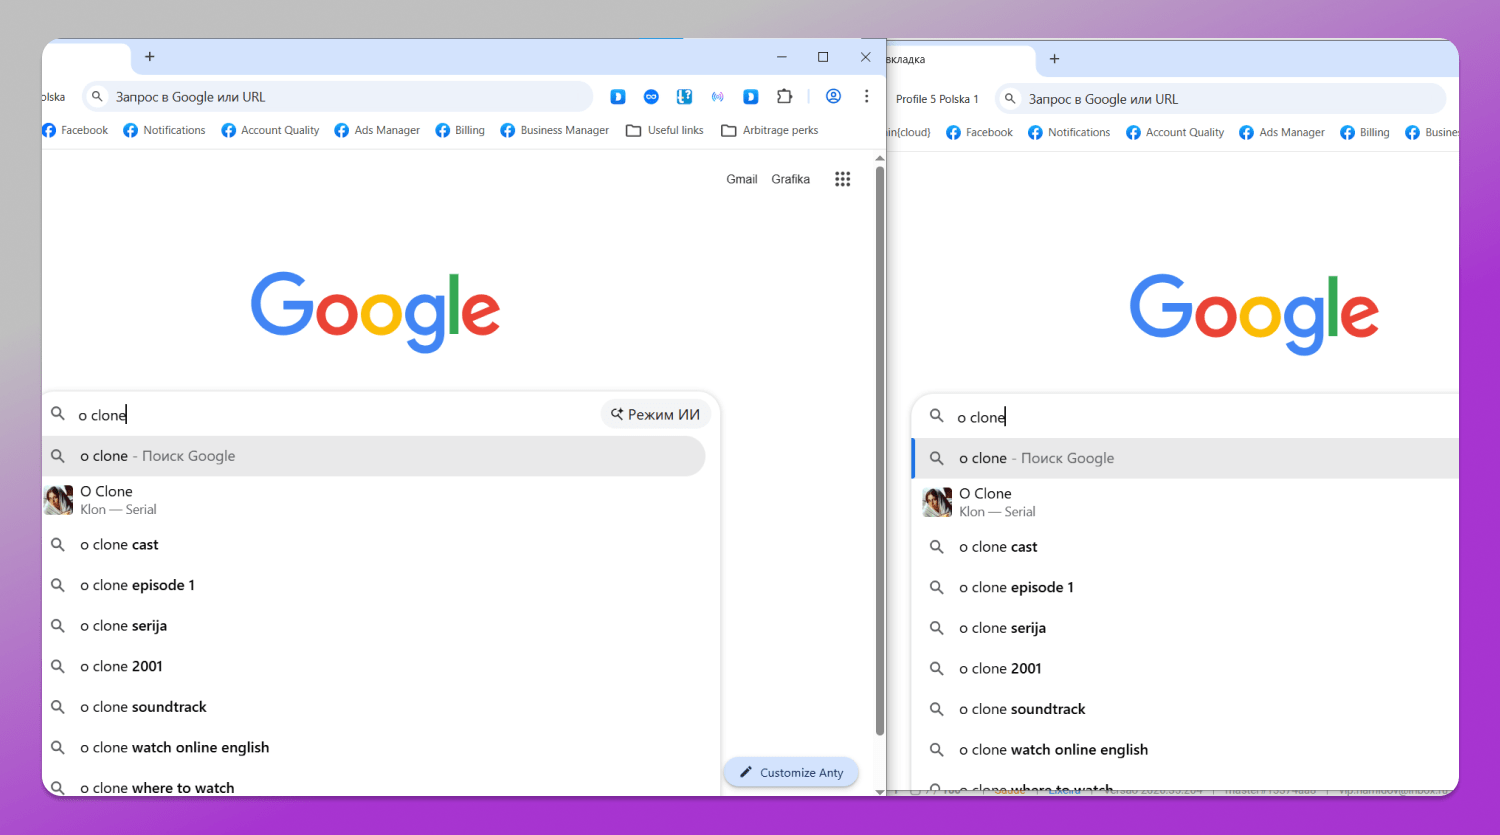Image resolution: width=1500 pixels, height=835 pixels.
Task: Select 'o clone - Поиск Google' suggestion, right window
Action: (1185, 458)
